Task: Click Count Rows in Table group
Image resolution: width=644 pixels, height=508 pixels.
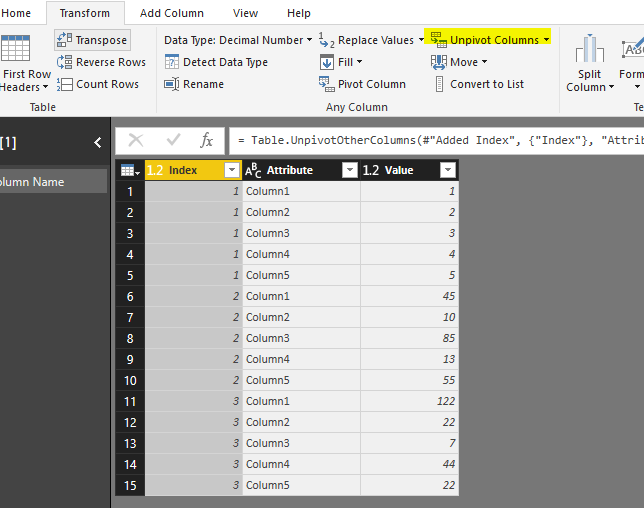Action: 98,84
